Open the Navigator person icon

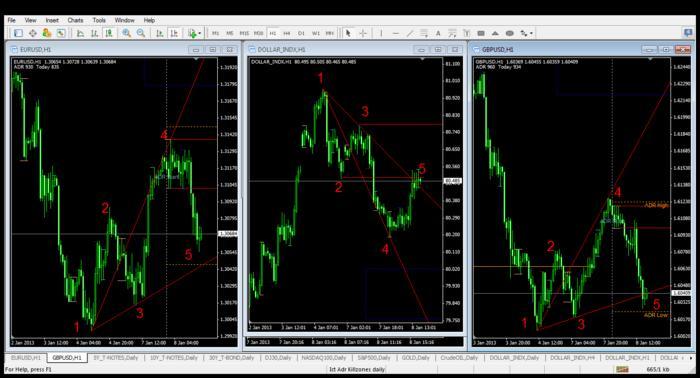coord(46,33)
